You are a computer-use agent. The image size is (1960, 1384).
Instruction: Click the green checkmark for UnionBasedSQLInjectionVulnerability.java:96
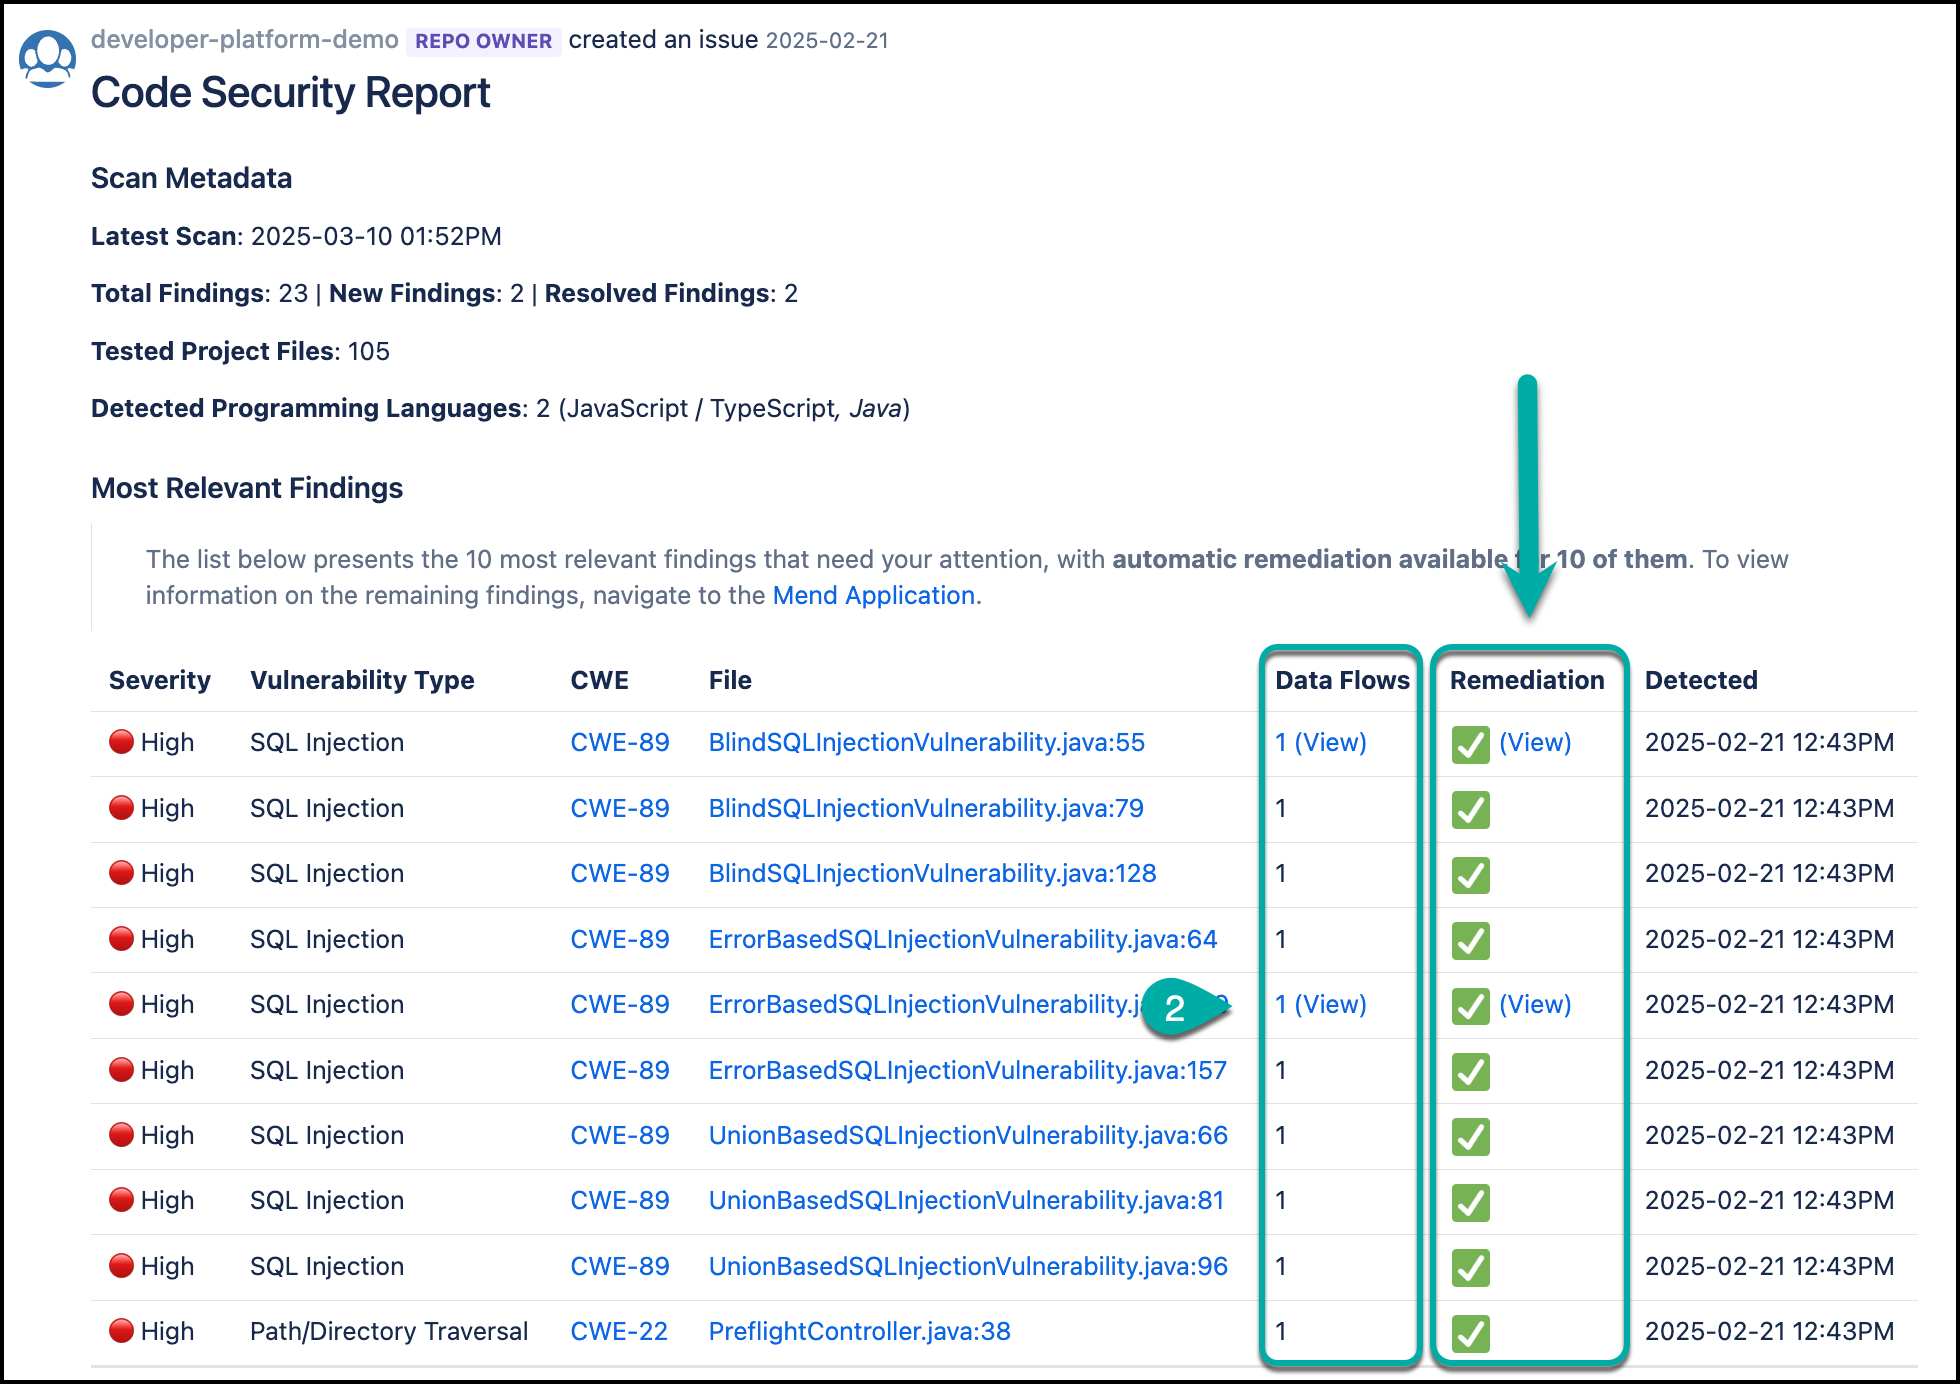(x=1470, y=1268)
